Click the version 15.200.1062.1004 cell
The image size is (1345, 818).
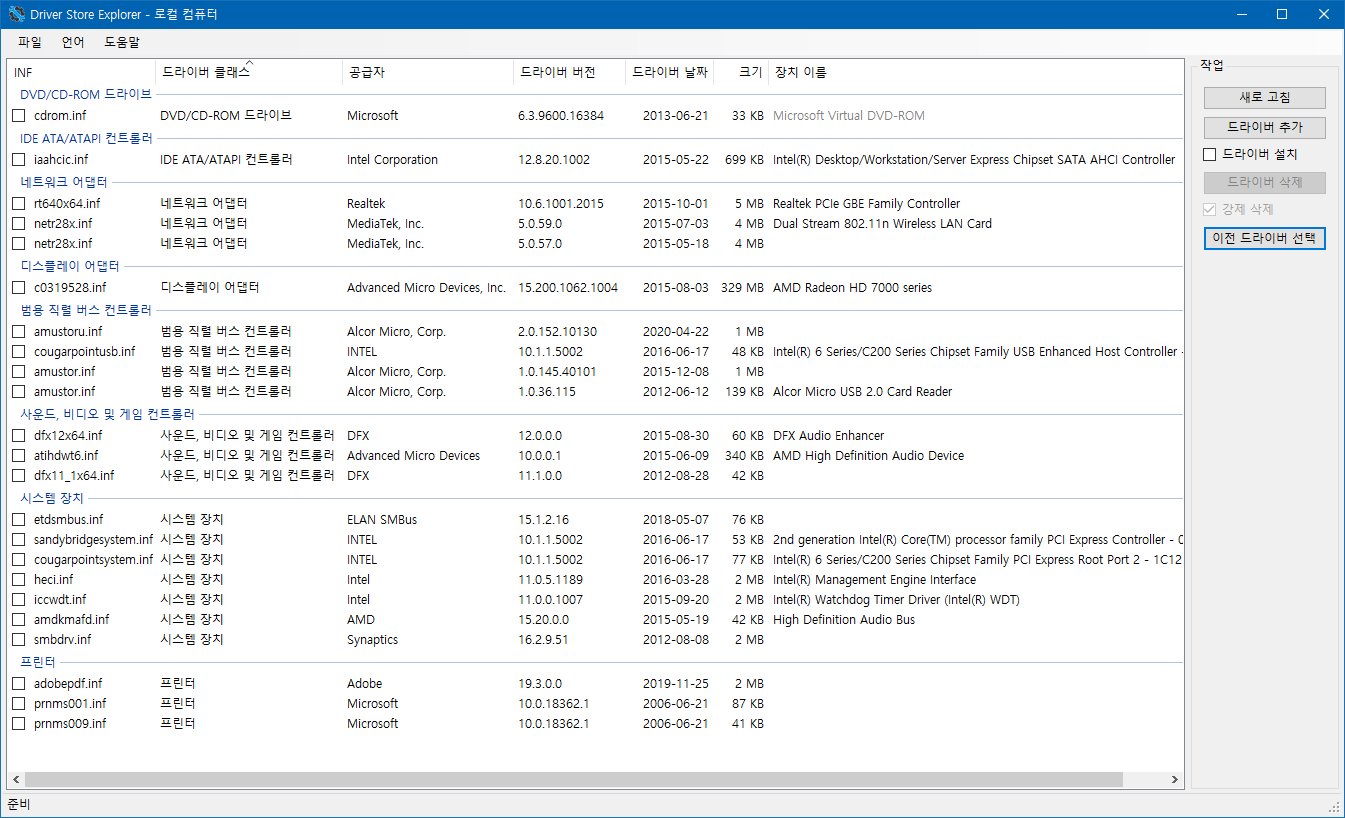568,288
